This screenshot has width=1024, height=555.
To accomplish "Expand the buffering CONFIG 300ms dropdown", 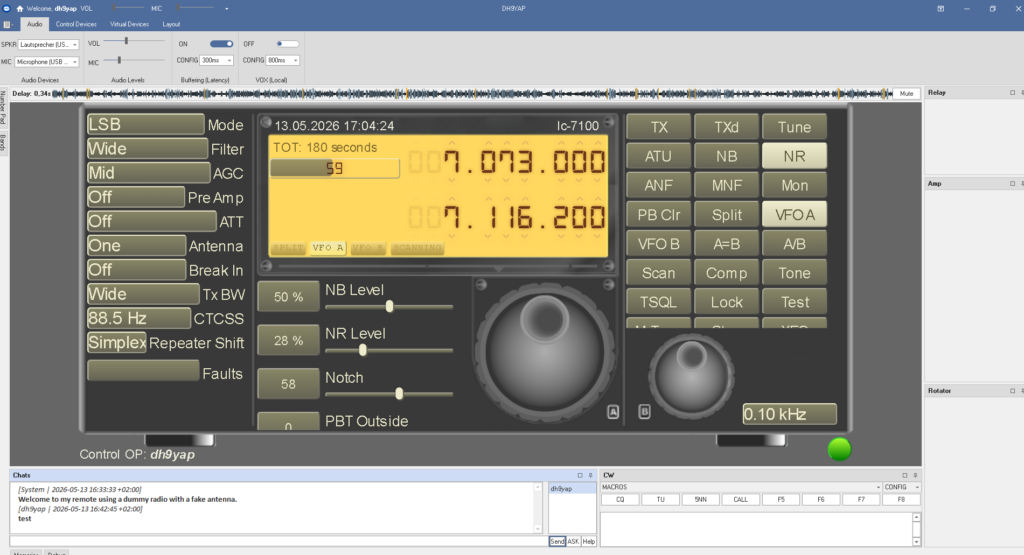I will [216, 60].
